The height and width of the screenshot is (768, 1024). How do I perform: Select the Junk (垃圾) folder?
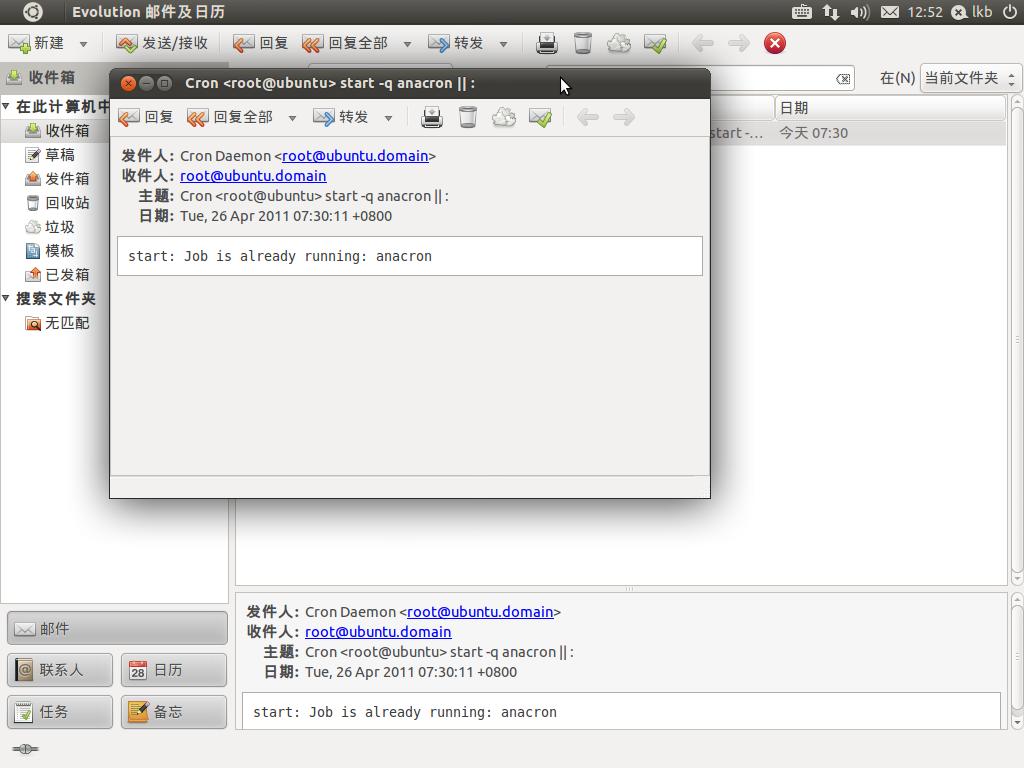point(50,227)
